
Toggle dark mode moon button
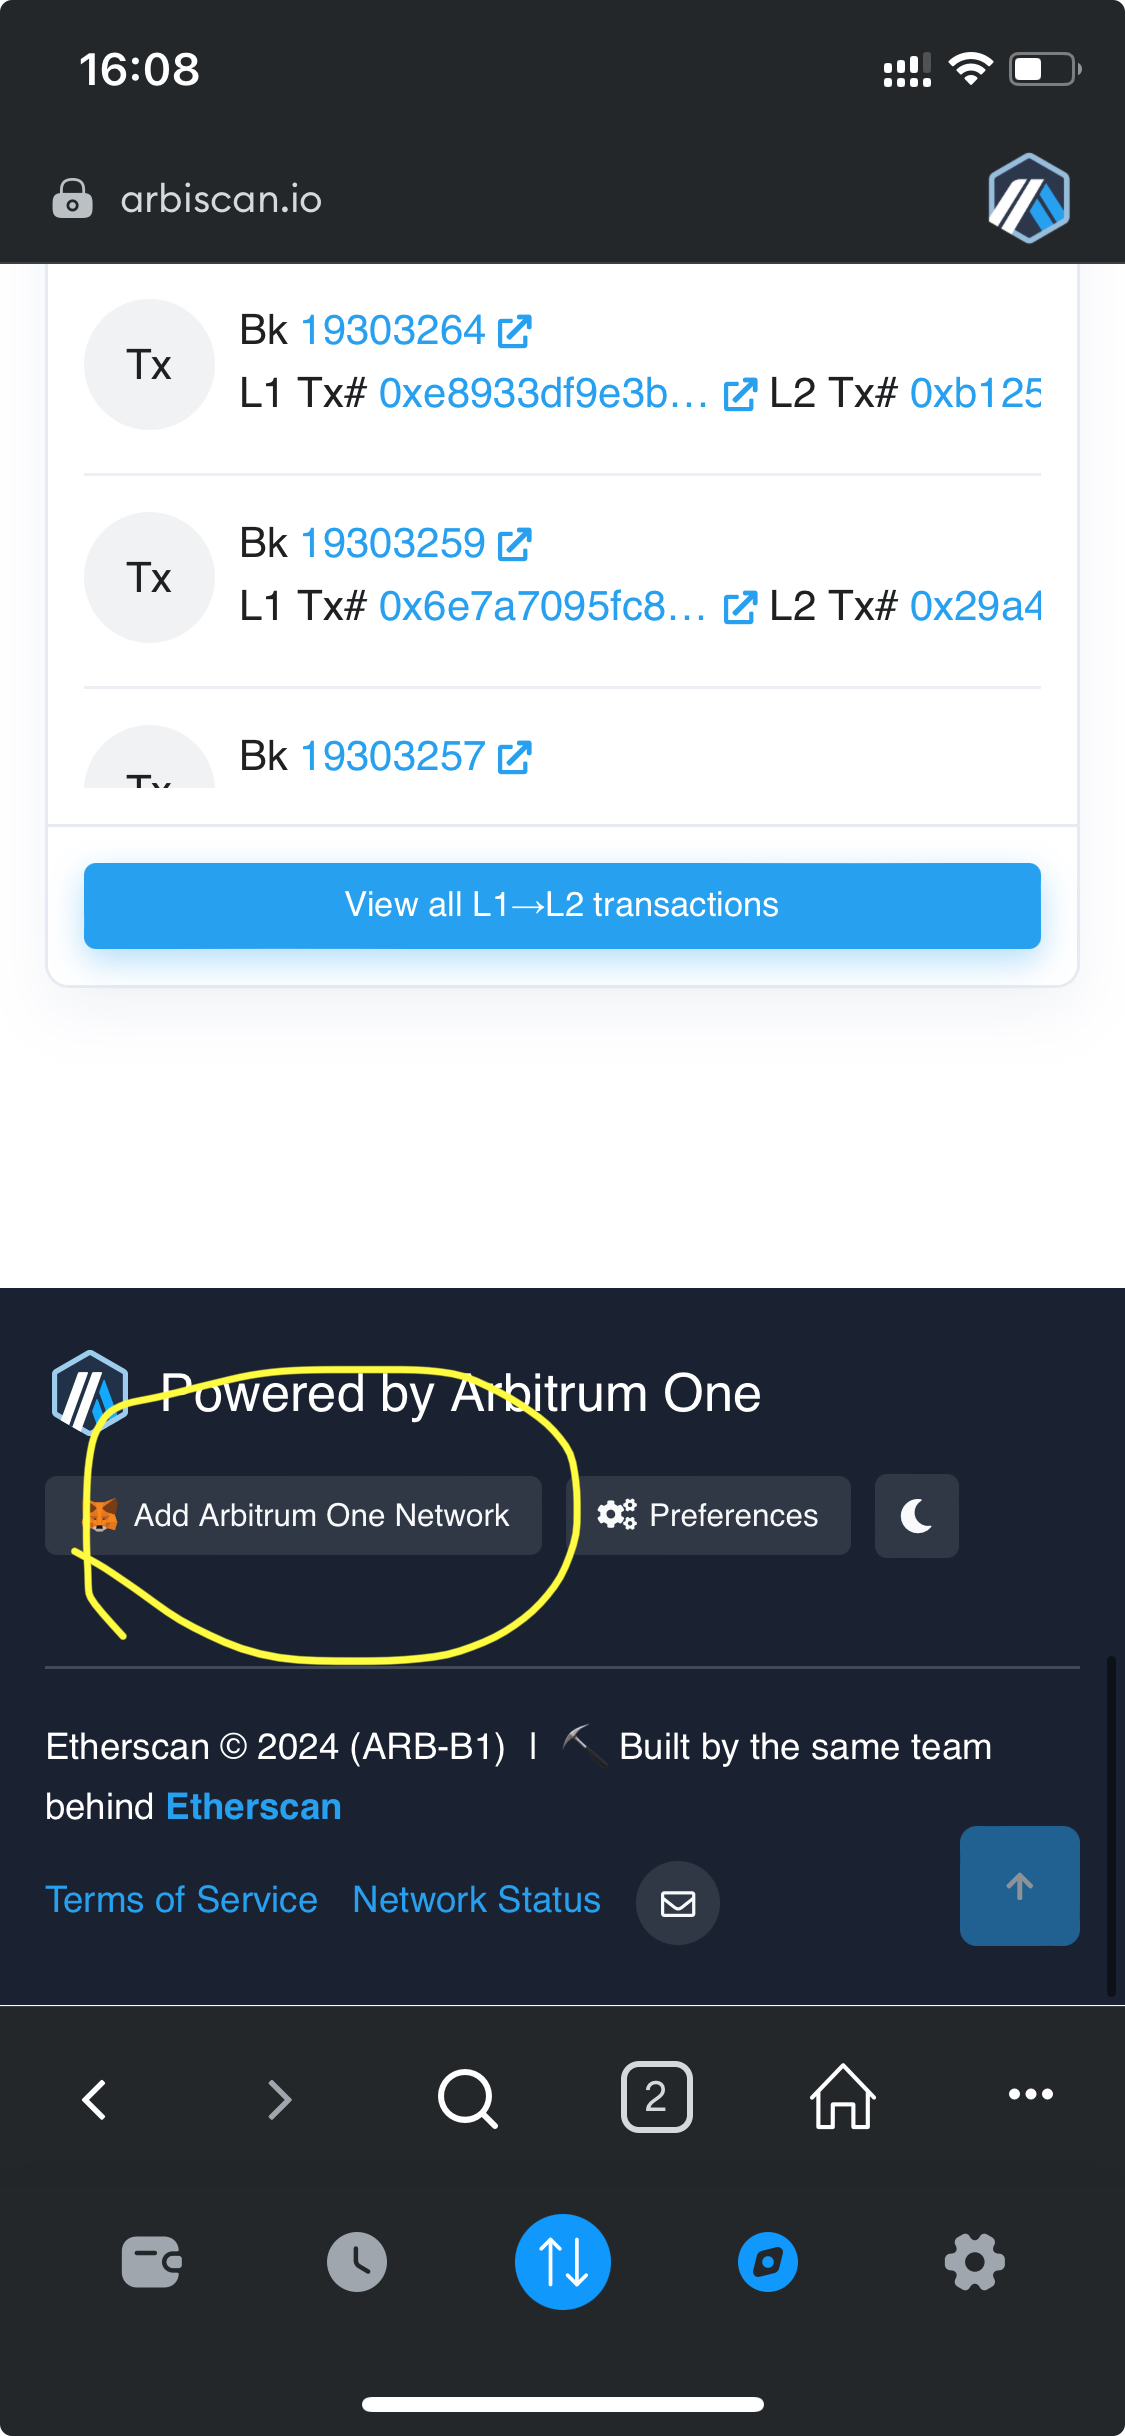tap(916, 1516)
